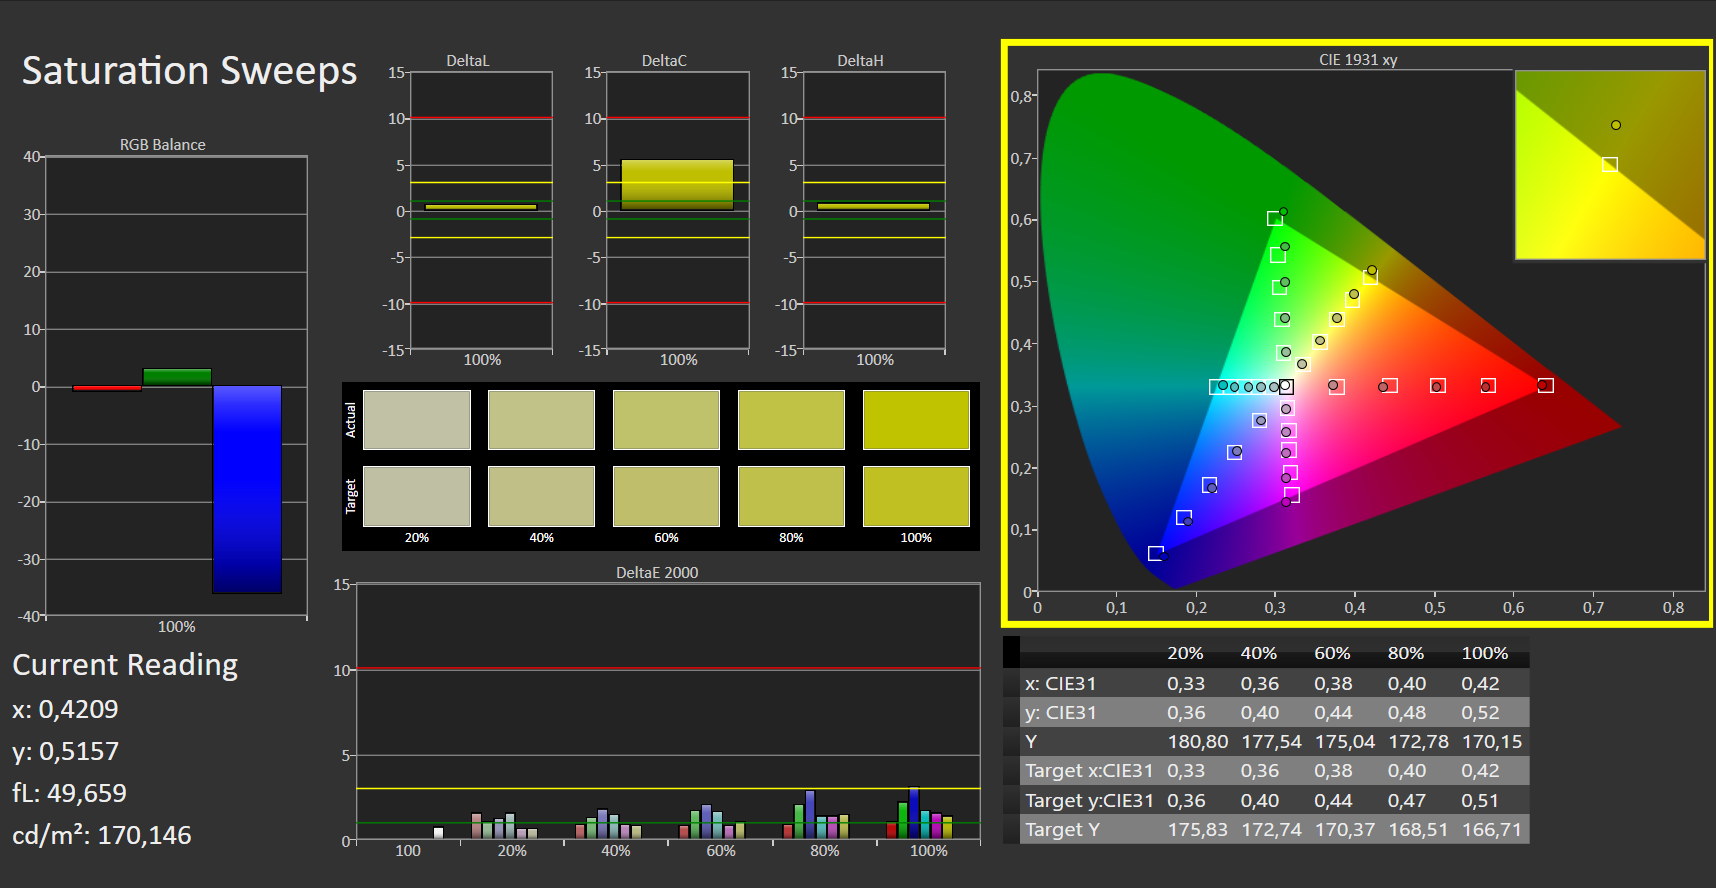The width and height of the screenshot is (1716, 888).
Task: Click the y: CIE31 "0,52" cell at 100%
Action: coord(1480,713)
